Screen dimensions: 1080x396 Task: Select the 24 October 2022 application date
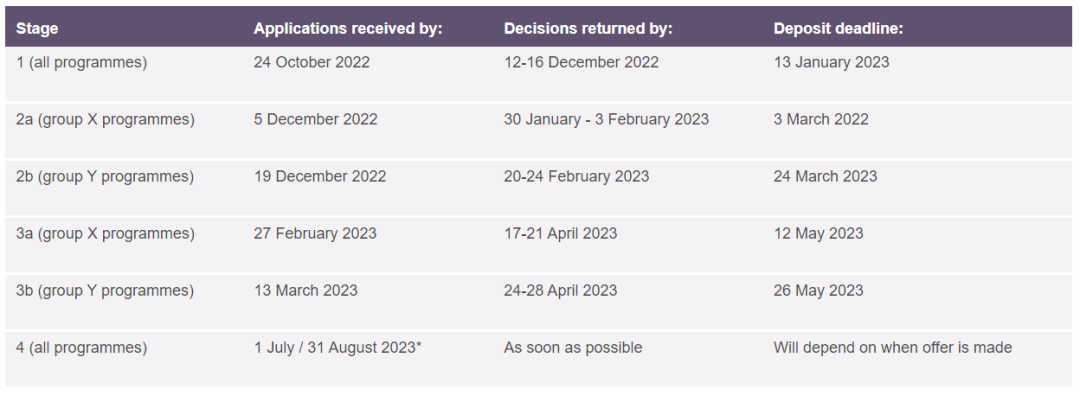click(311, 63)
